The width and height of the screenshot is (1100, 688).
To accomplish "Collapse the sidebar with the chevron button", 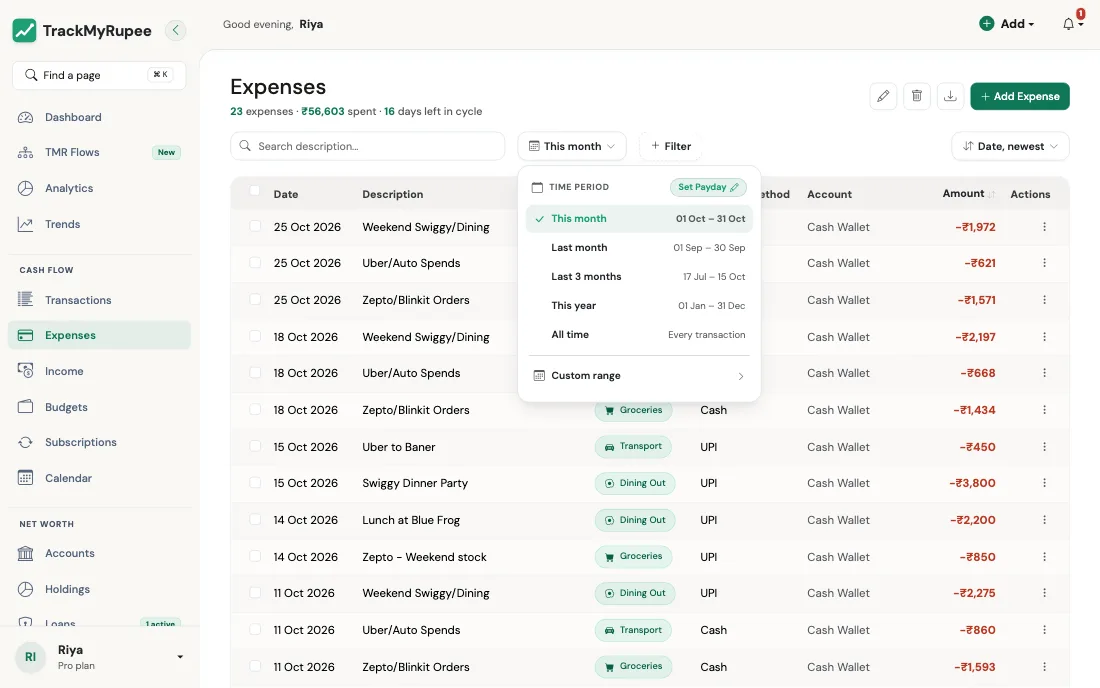I will pyautogui.click(x=175, y=30).
